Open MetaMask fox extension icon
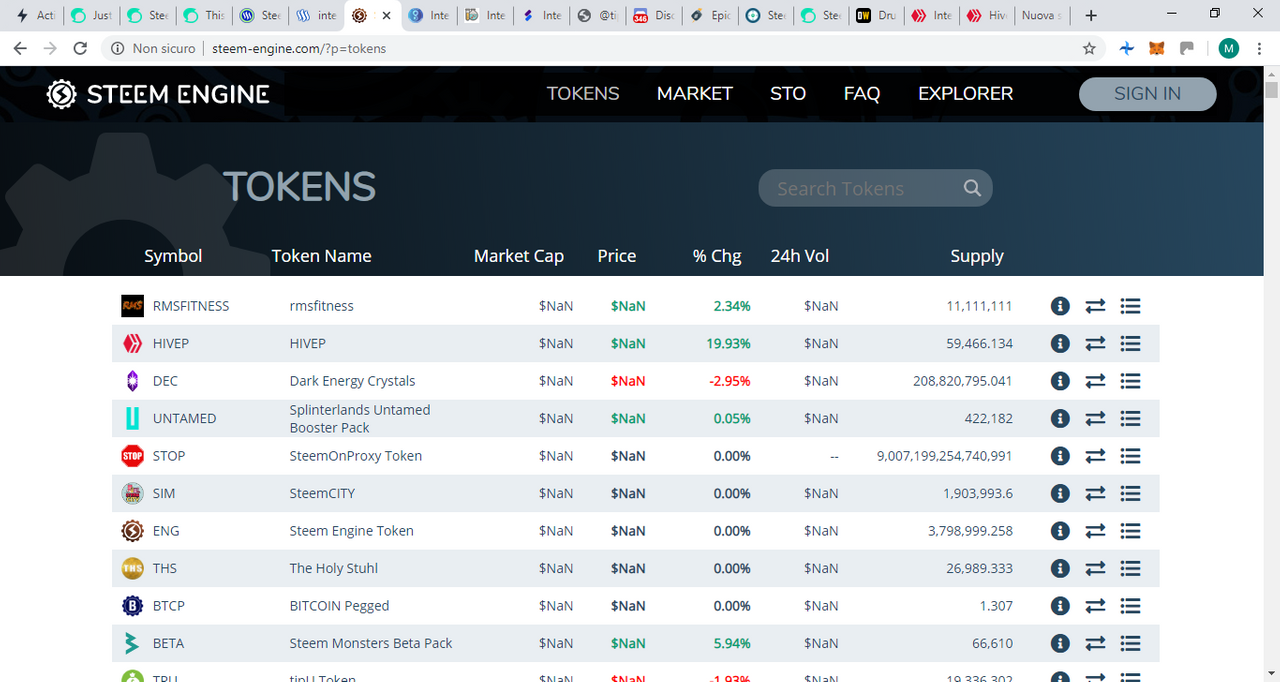 click(1157, 48)
